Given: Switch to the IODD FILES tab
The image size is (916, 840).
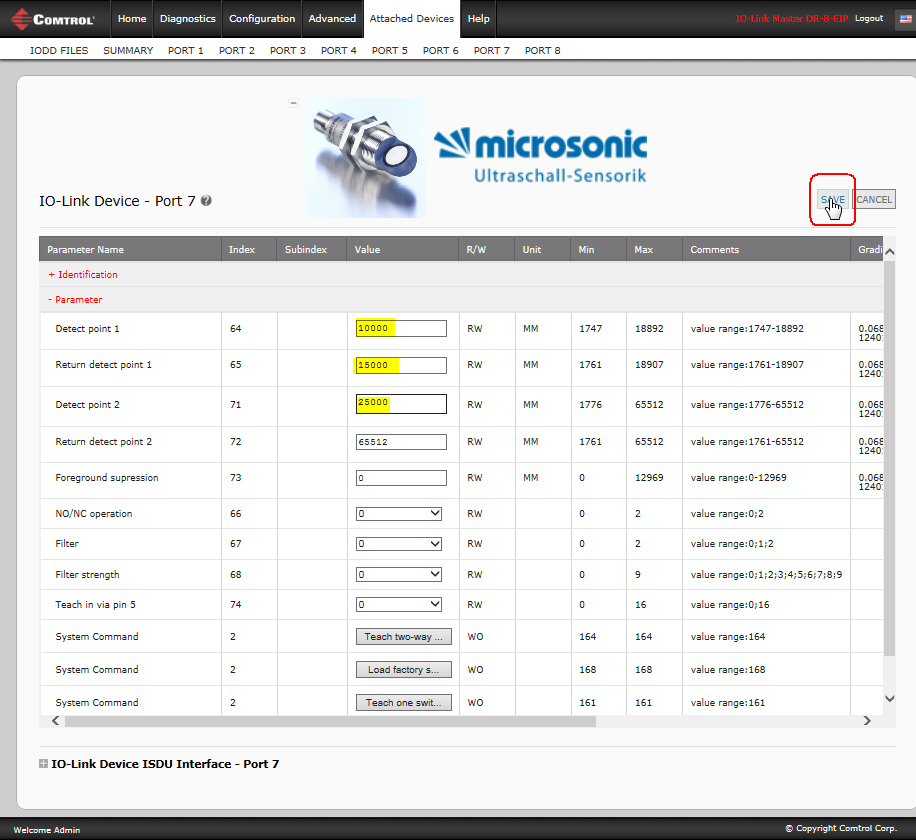Looking at the screenshot, I should tap(59, 50).
